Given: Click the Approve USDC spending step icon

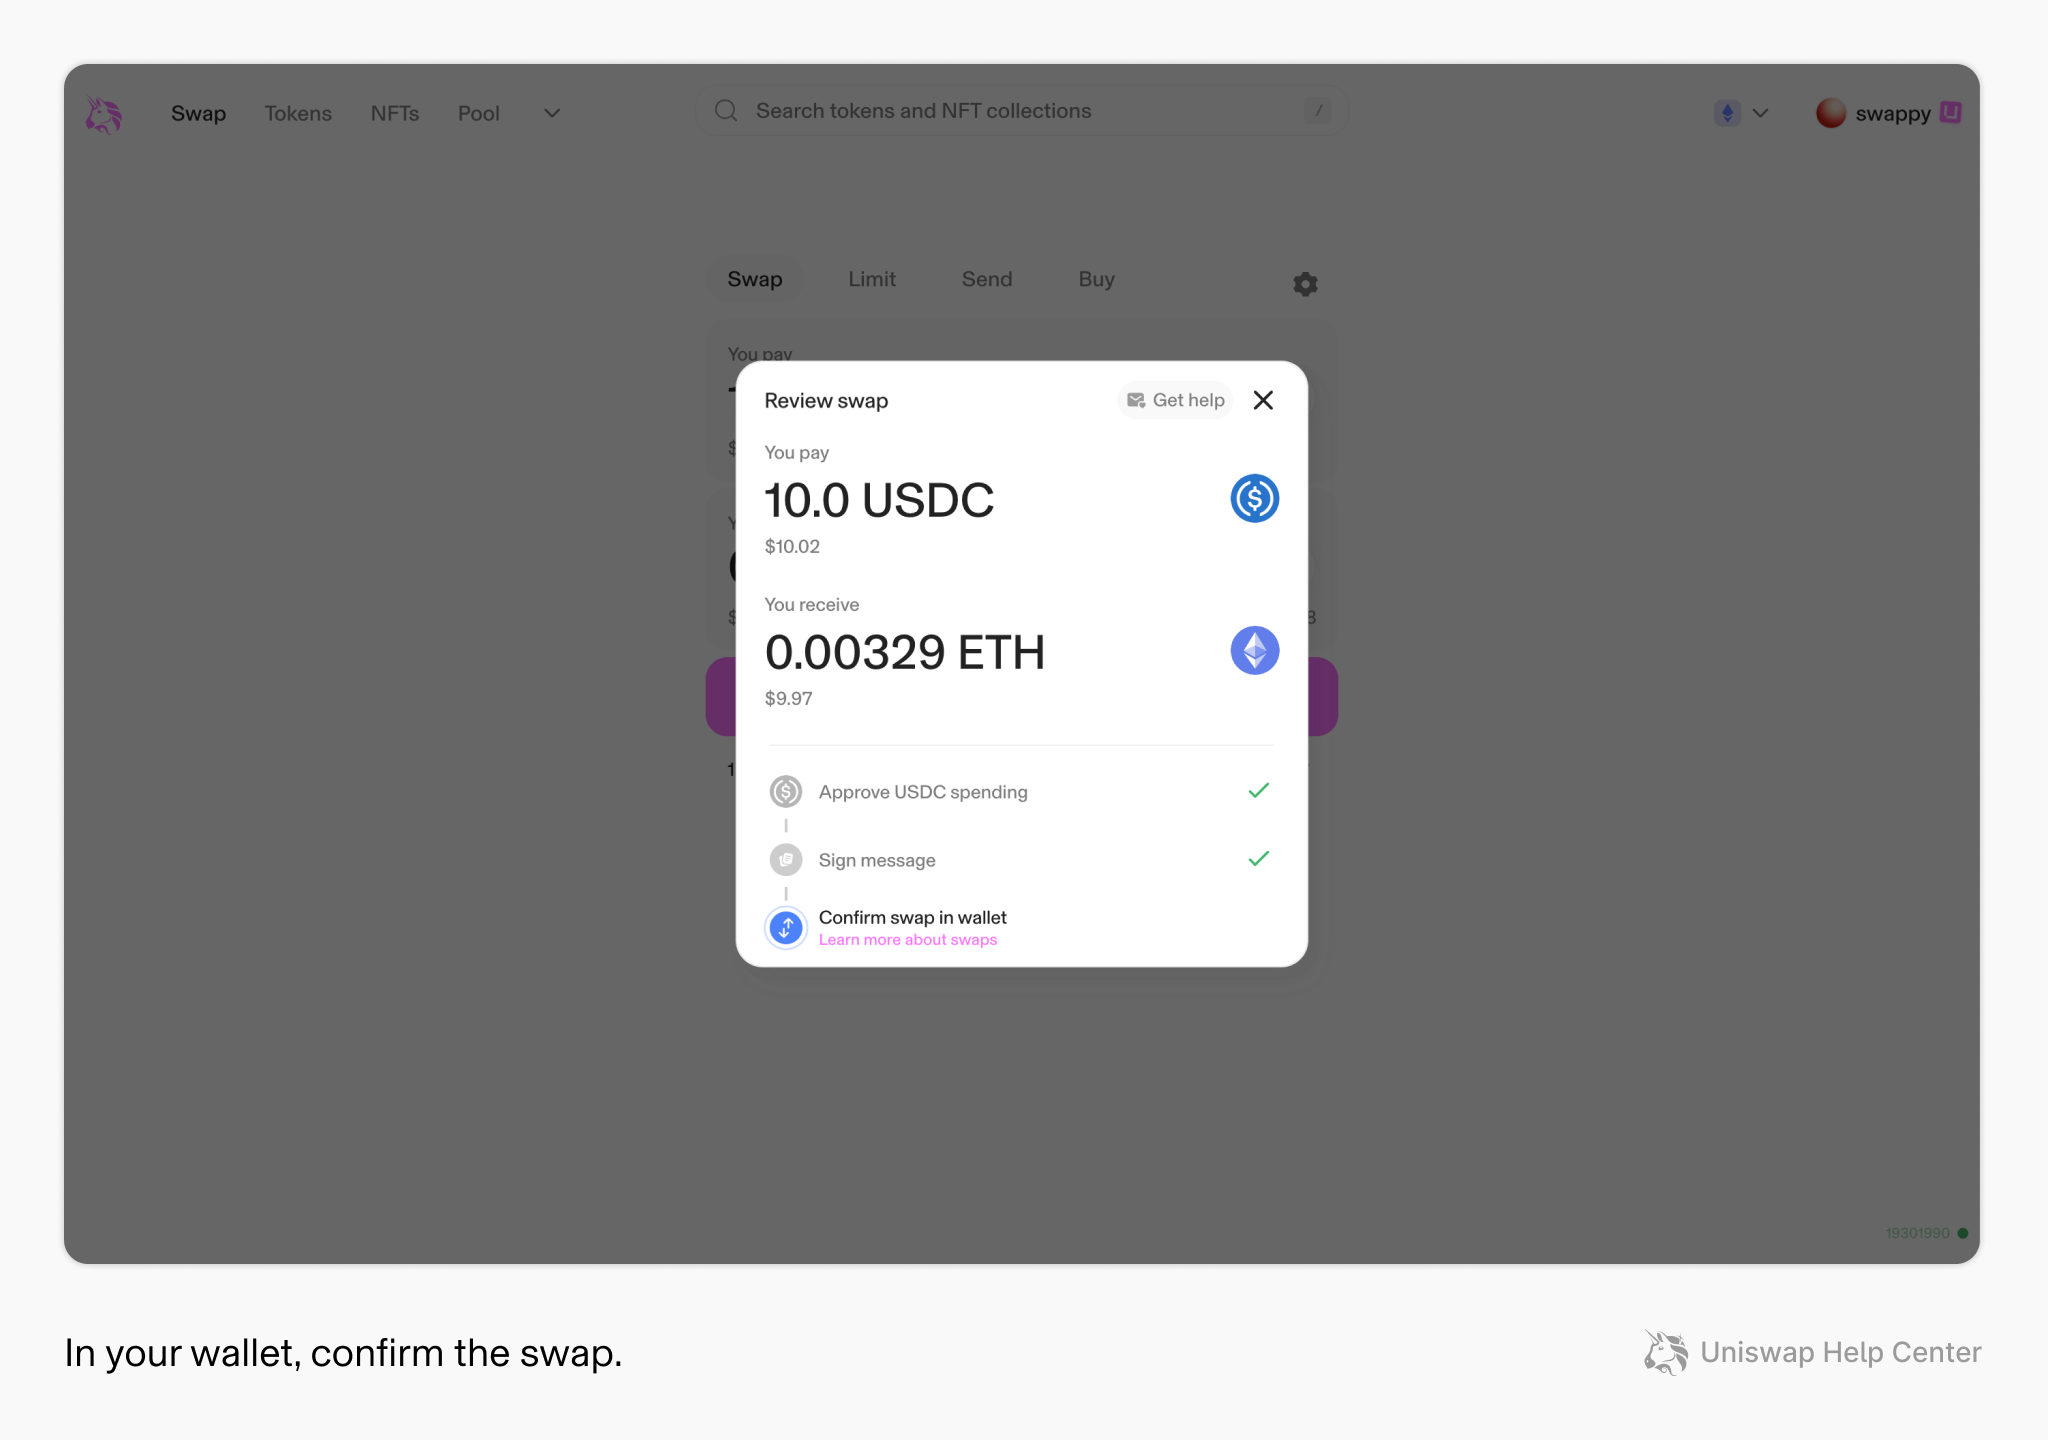Looking at the screenshot, I should coord(786,791).
